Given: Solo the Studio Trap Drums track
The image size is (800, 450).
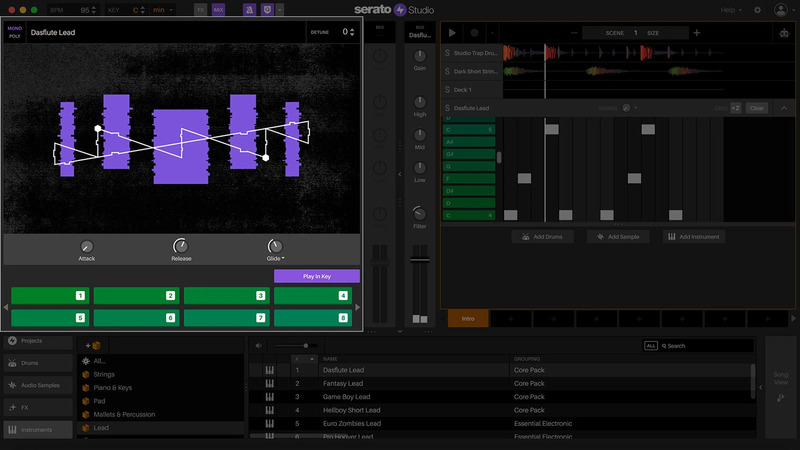Looking at the screenshot, I should 447,52.
